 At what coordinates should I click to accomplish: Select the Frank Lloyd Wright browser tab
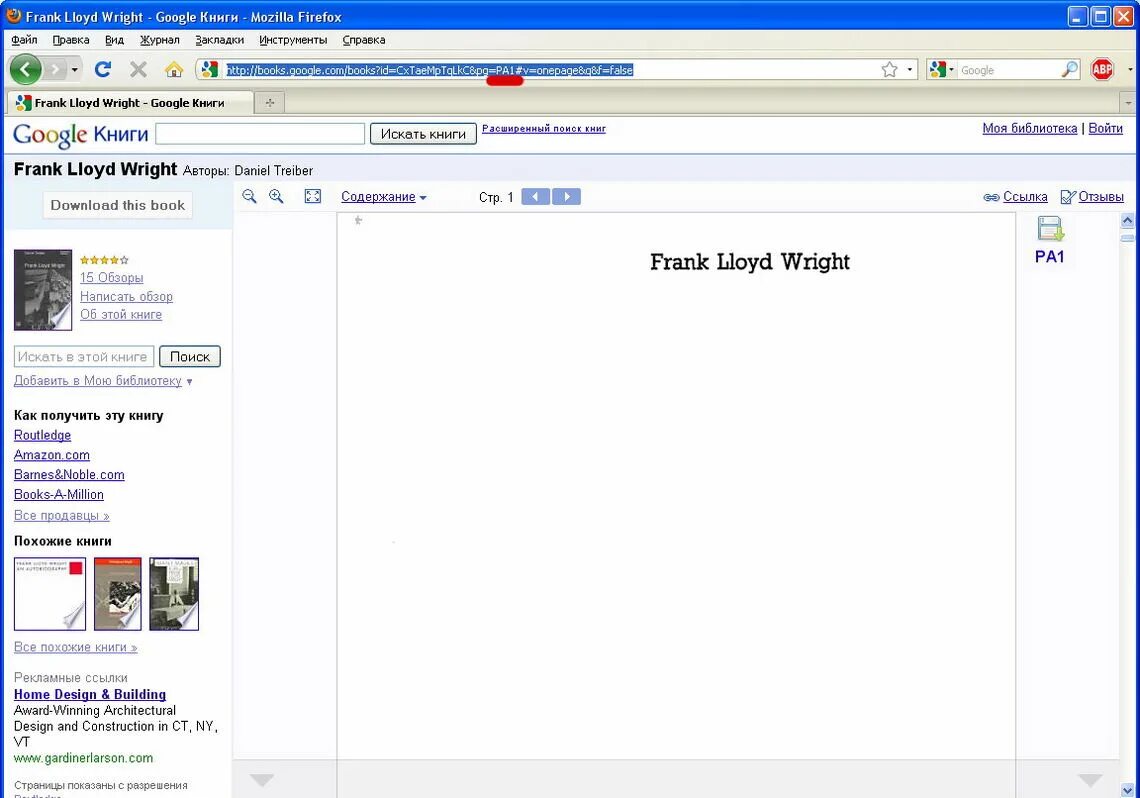coord(130,102)
